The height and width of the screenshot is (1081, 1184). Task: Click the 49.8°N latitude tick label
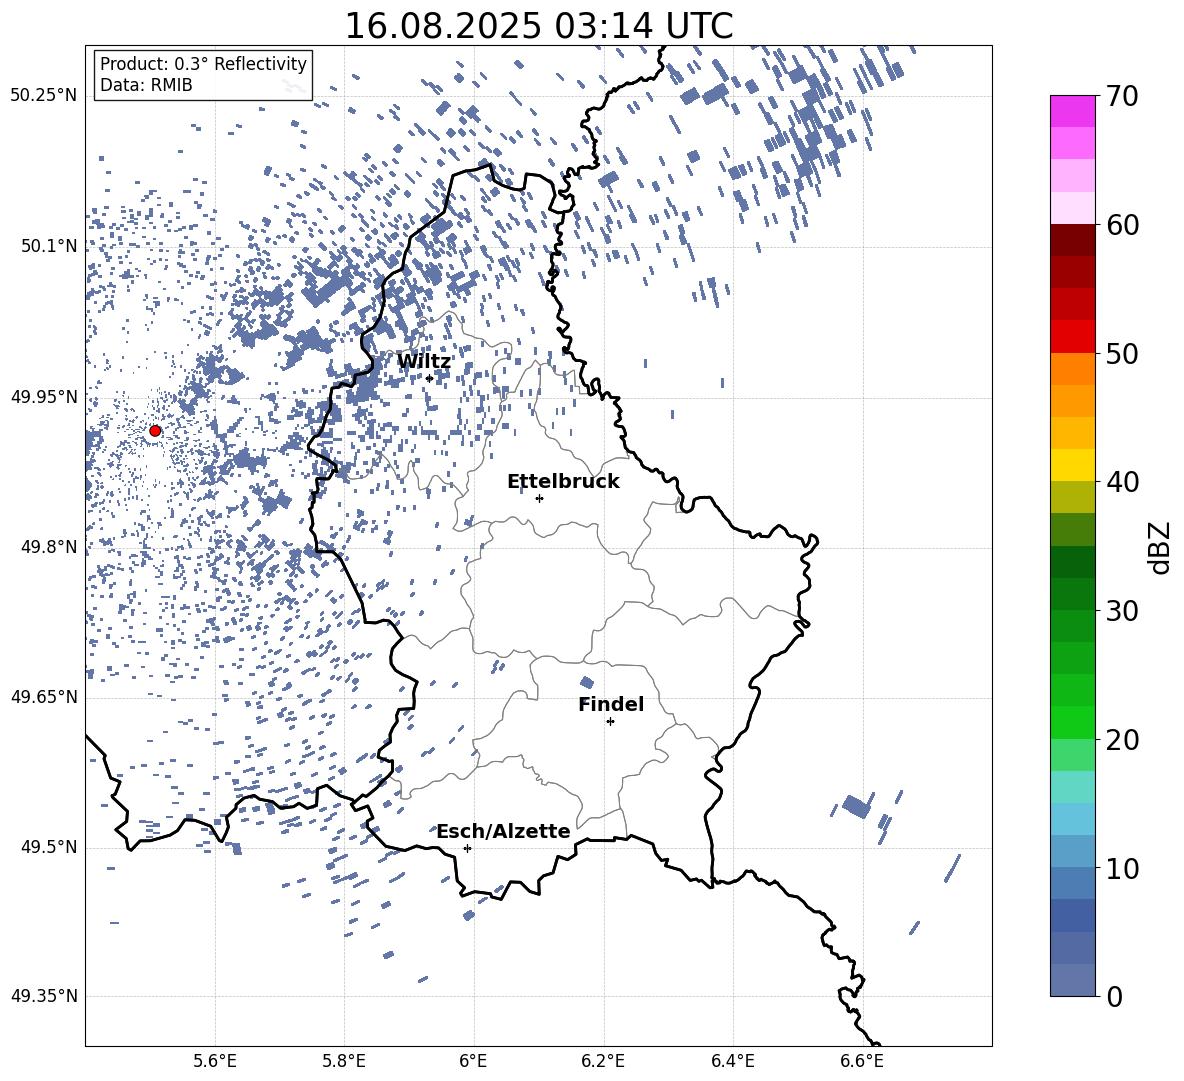pyautogui.click(x=49, y=547)
